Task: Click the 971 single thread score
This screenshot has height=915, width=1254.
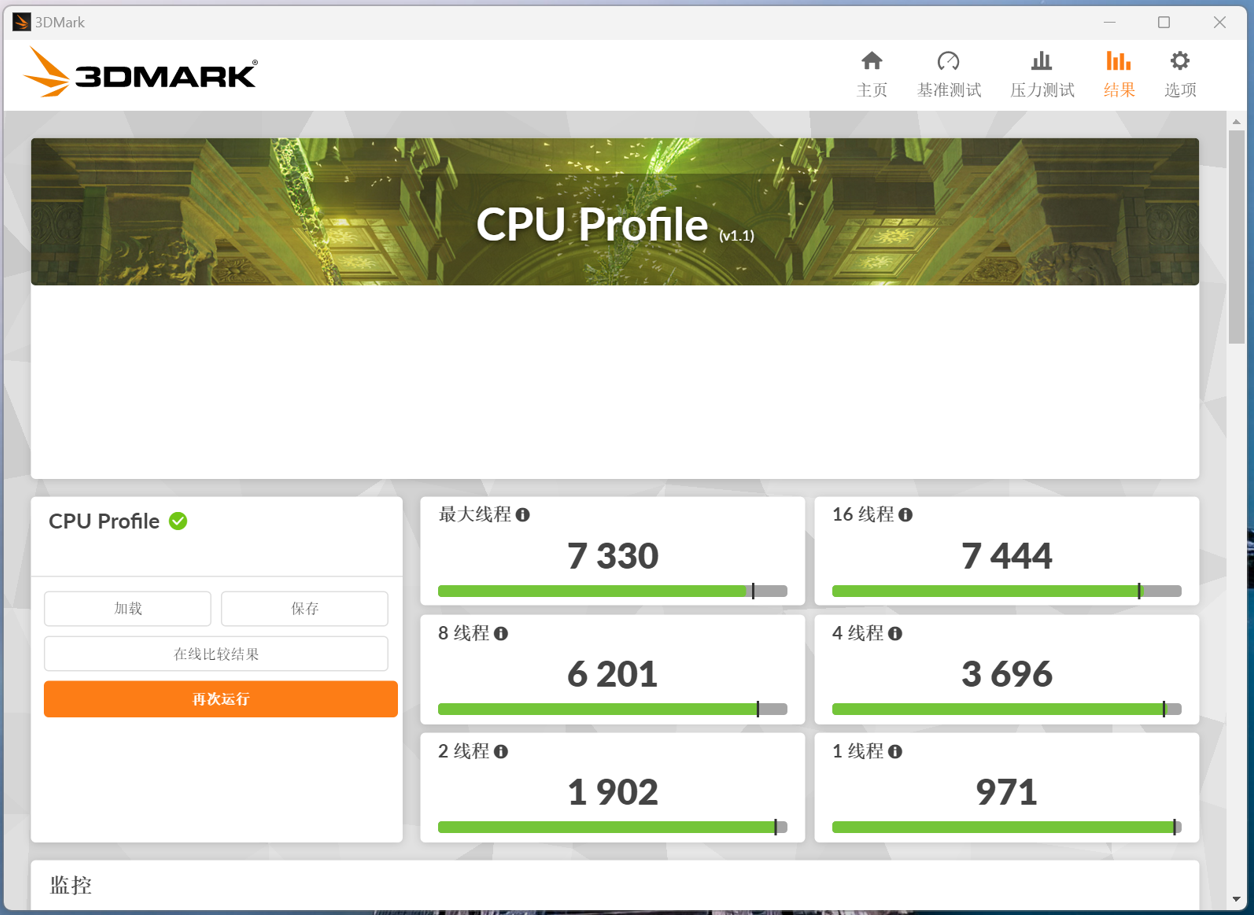Action: [x=1007, y=791]
